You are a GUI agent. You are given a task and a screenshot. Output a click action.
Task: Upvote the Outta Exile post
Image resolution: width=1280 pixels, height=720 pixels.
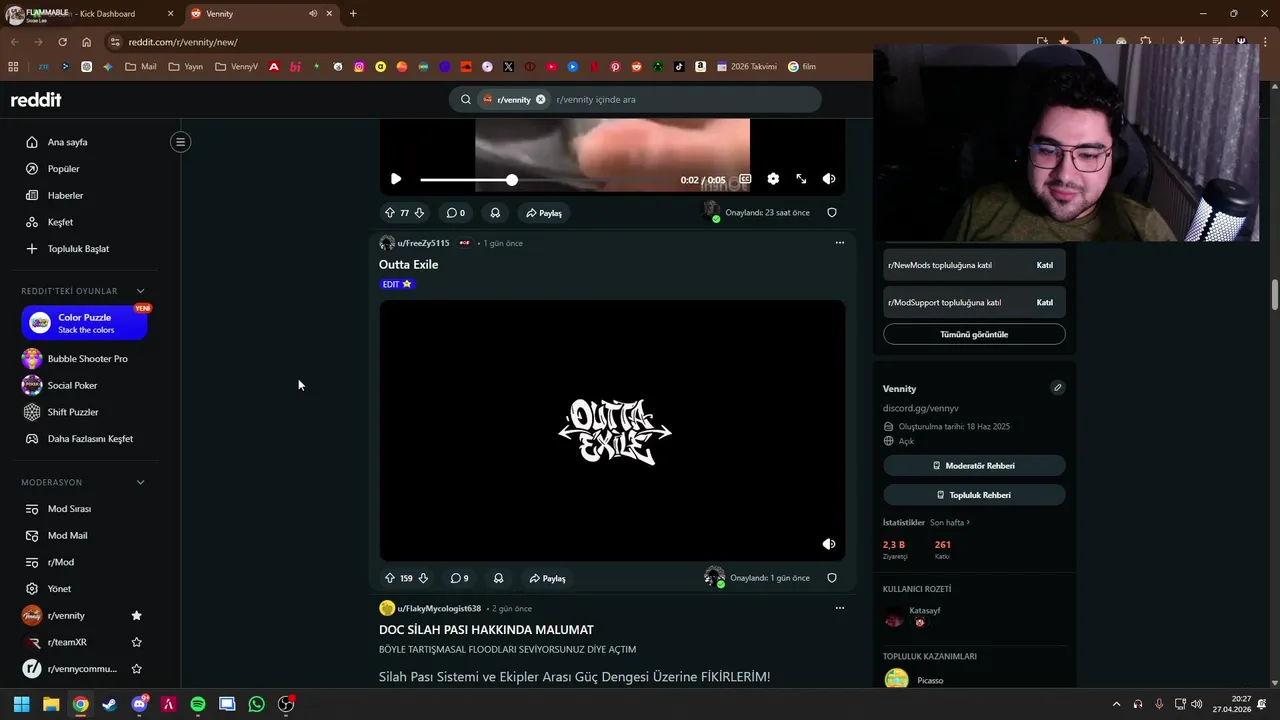click(390, 578)
